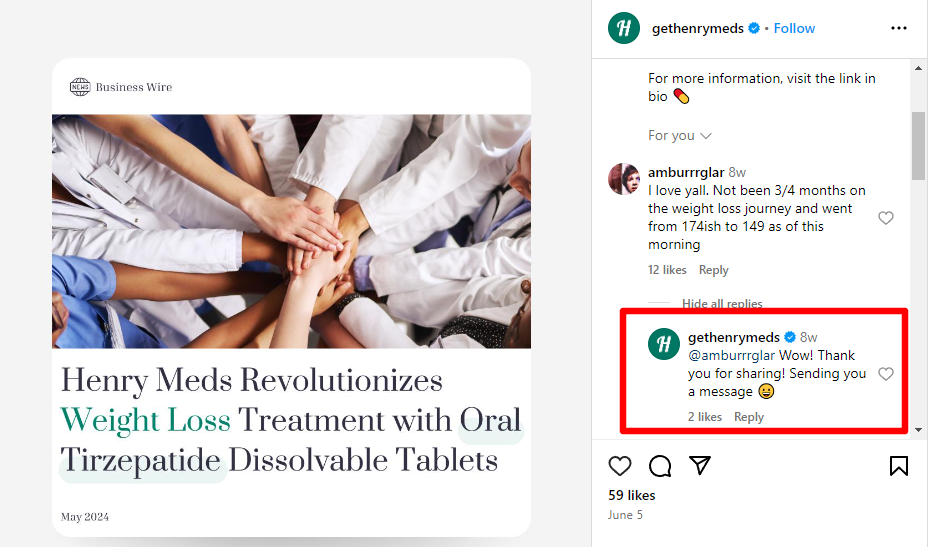Like the post with heart icon
This screenshot has height=547, width=928.
click(620, 466)
